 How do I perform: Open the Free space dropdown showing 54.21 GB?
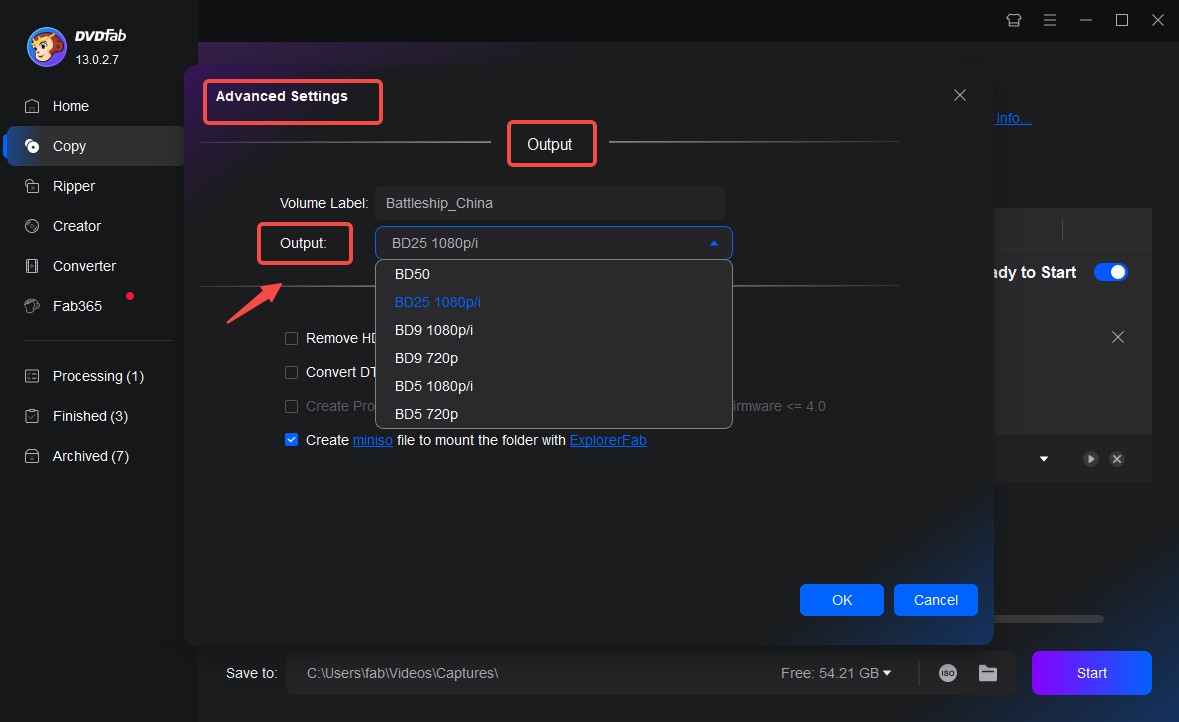(886, 673)
